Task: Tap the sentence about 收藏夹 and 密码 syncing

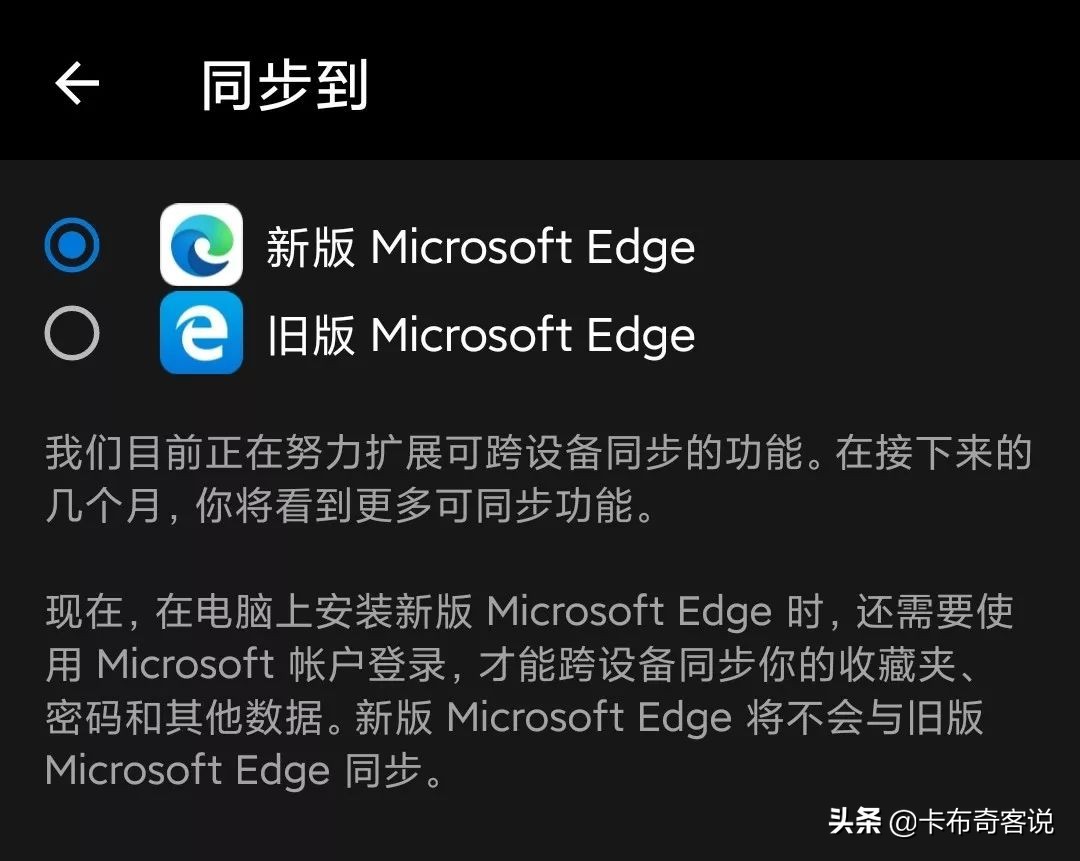Action: coord(530,690)
